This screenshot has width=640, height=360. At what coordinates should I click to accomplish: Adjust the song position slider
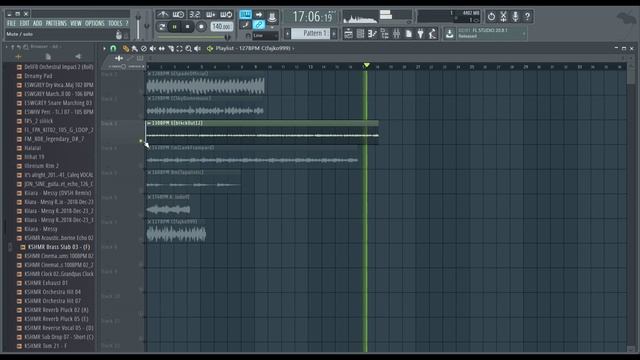[x=194, y=37]
